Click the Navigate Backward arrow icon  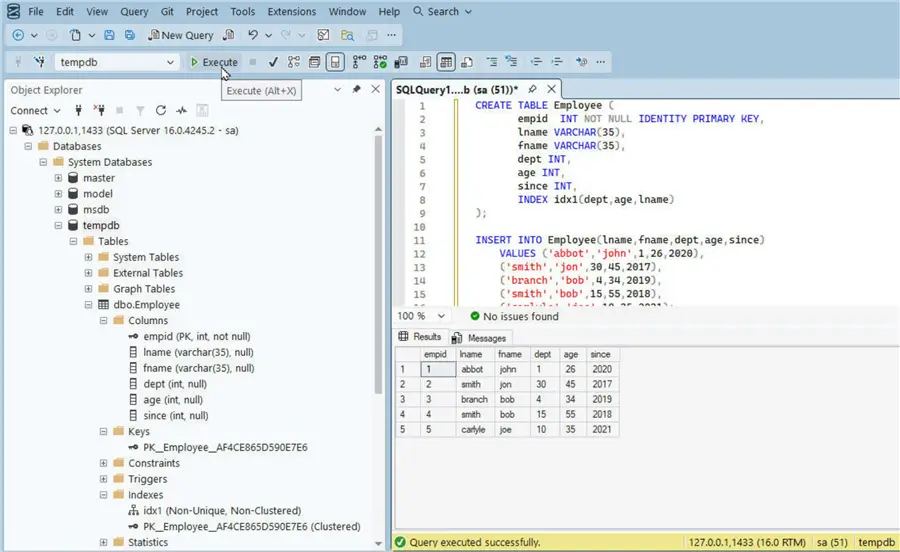[18, 35]
